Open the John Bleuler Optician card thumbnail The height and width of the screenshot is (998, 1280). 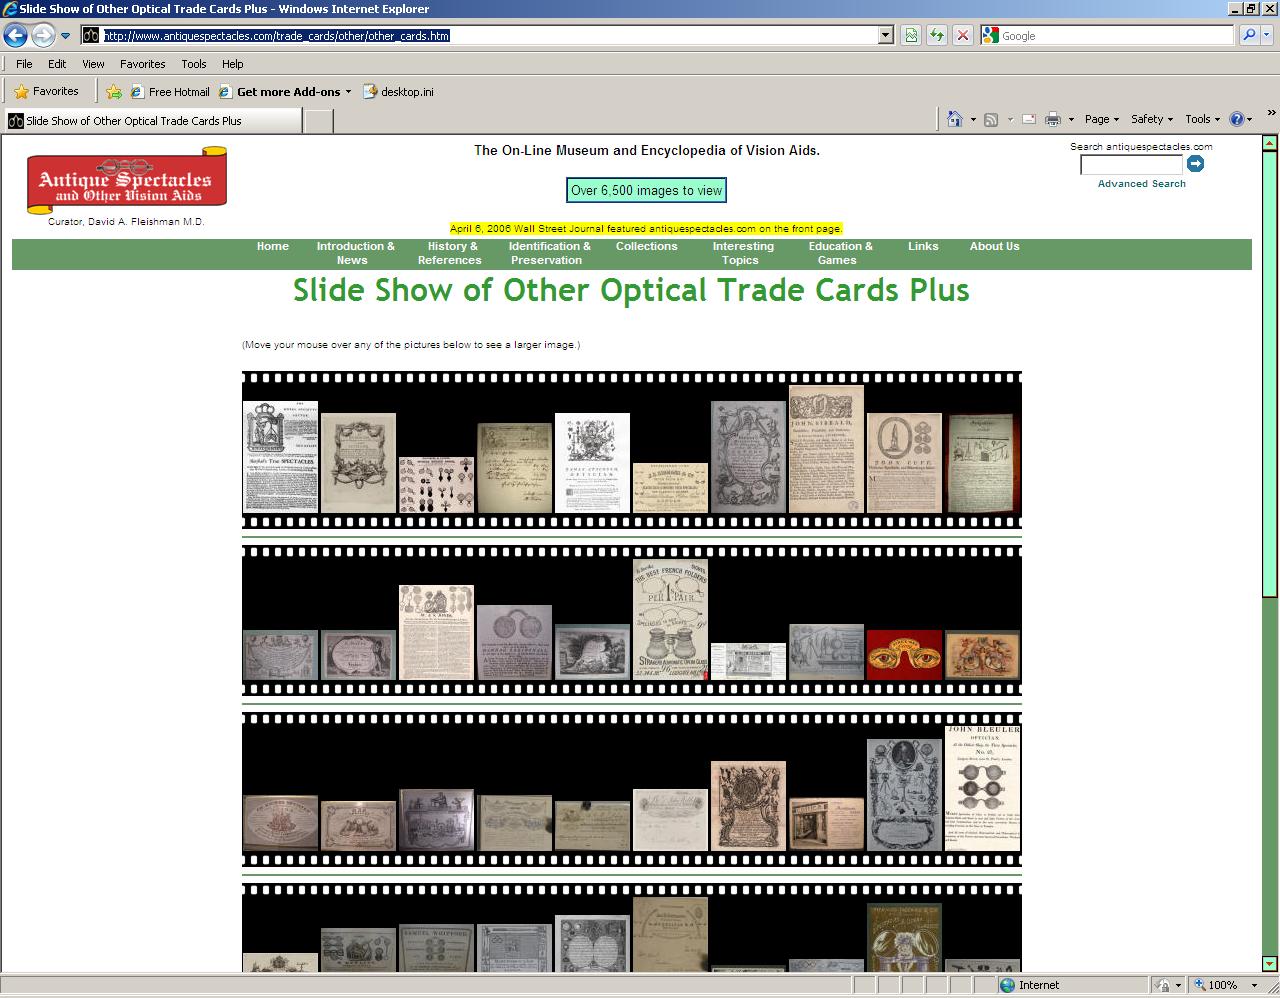pyautogui.click(x=983, y=787)
